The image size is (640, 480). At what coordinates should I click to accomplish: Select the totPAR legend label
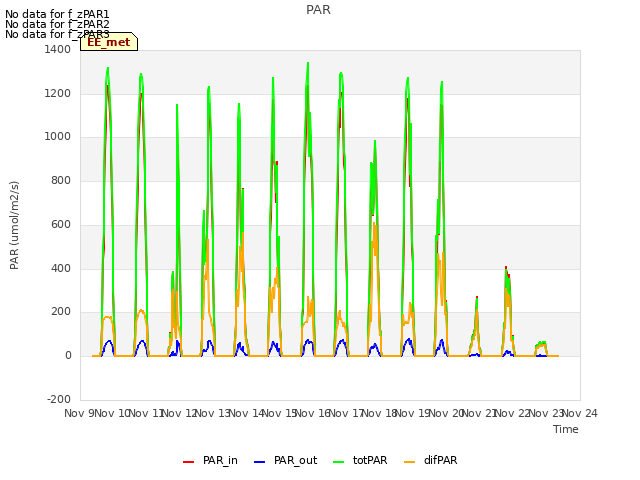(x=370, y=460)
